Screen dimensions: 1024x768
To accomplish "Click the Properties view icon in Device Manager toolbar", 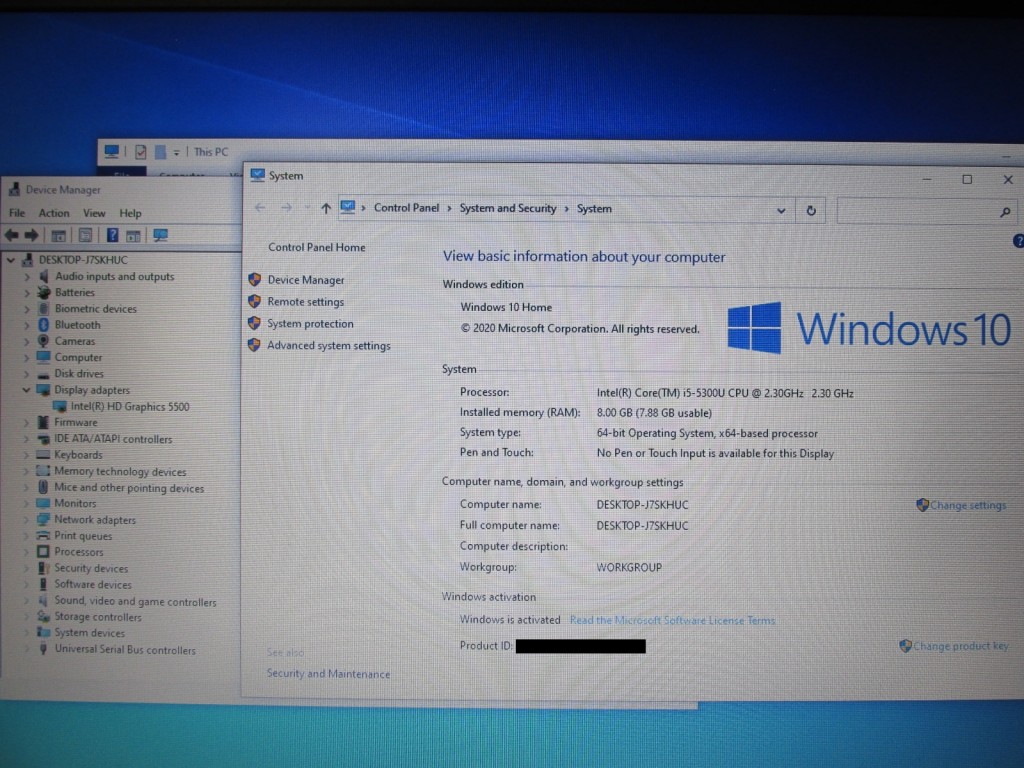I will (x=85, y=235).
